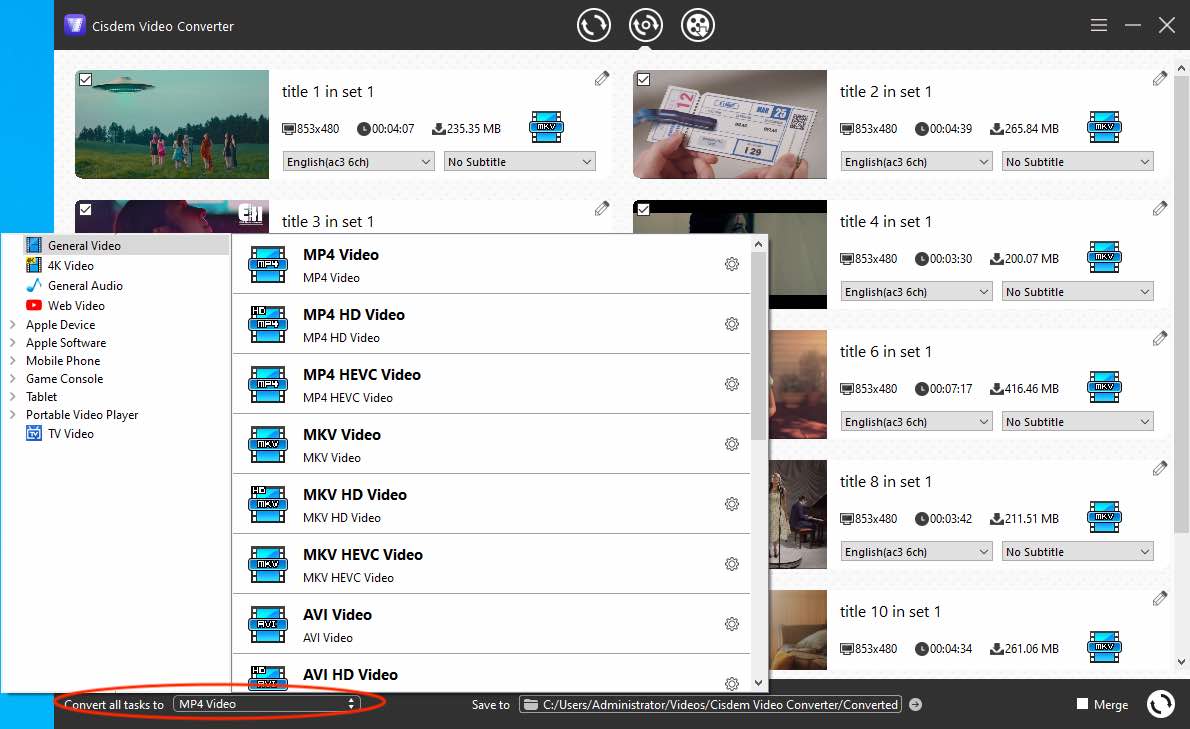Open settings gear for MKV HD Video
This screenshot has height=729, width=1190.
pos(732,504)
